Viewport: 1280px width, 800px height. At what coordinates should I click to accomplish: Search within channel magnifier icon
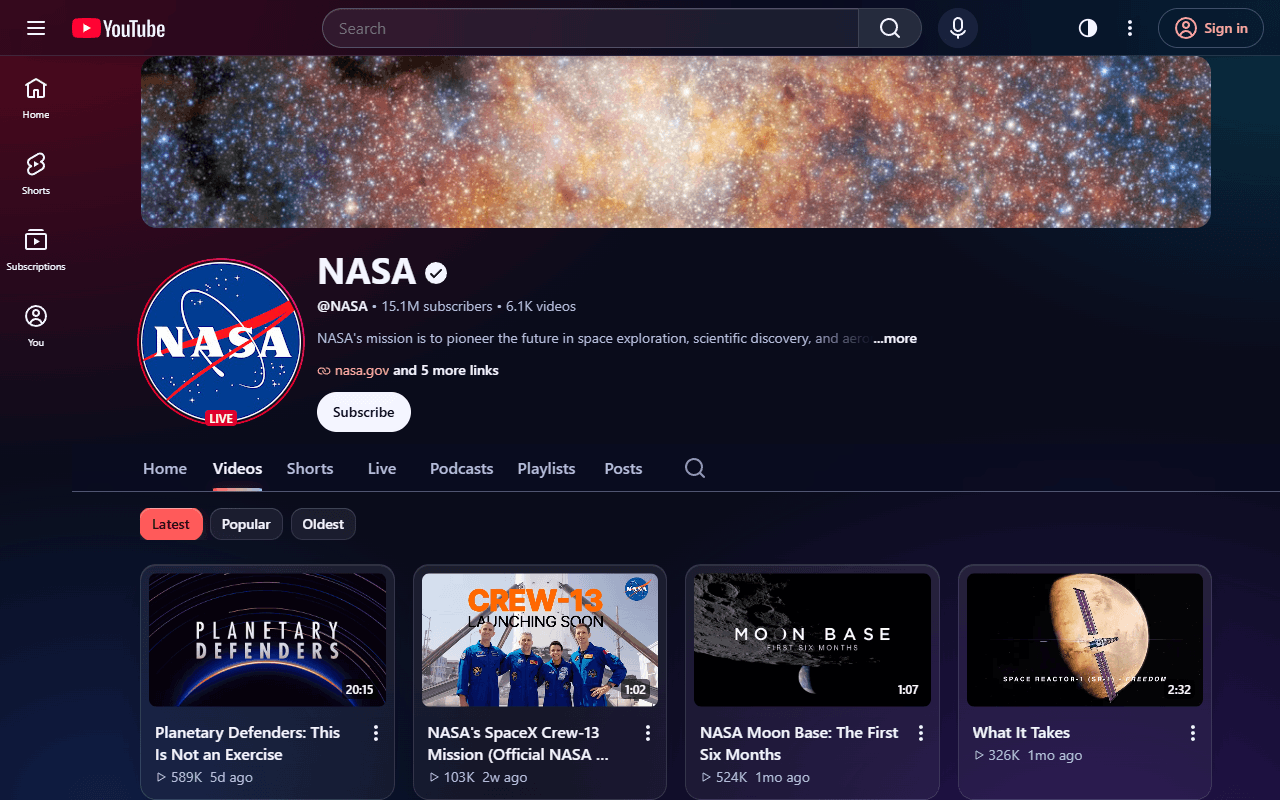click(695, 468)
